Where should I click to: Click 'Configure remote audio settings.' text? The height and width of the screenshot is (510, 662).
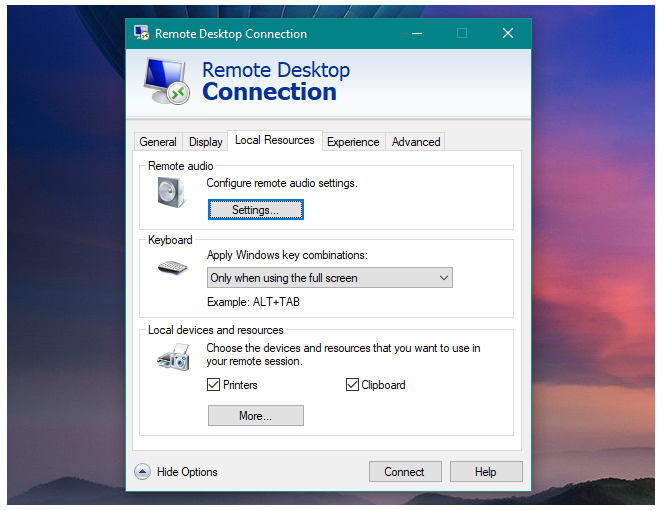(x=282, y=183)
